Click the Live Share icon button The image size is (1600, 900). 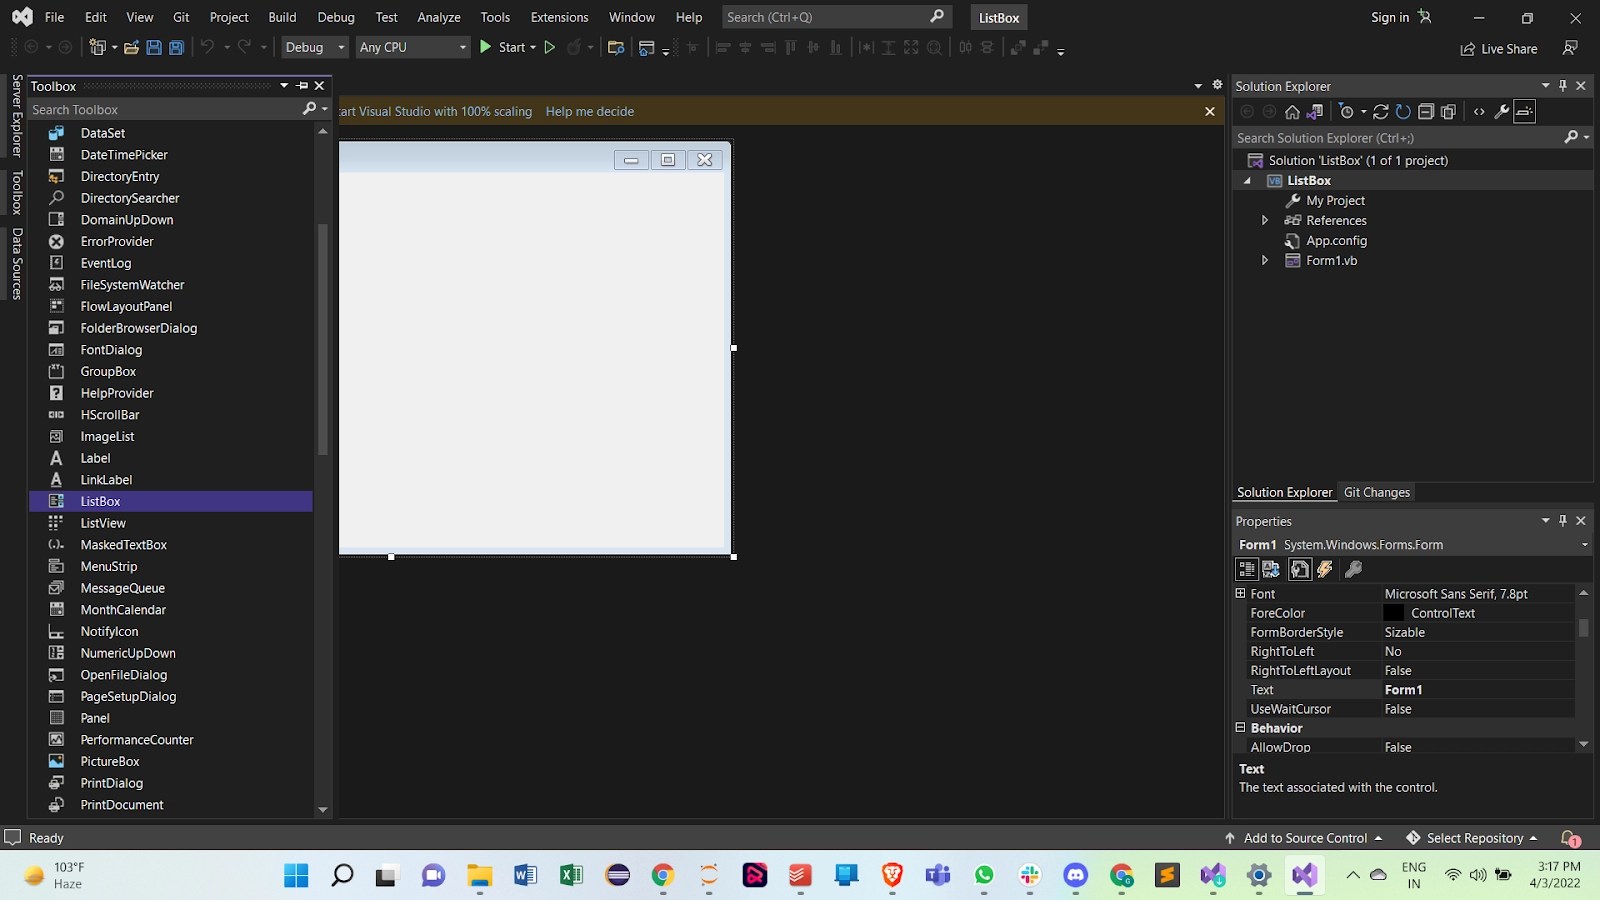[x=1498, y=49]
